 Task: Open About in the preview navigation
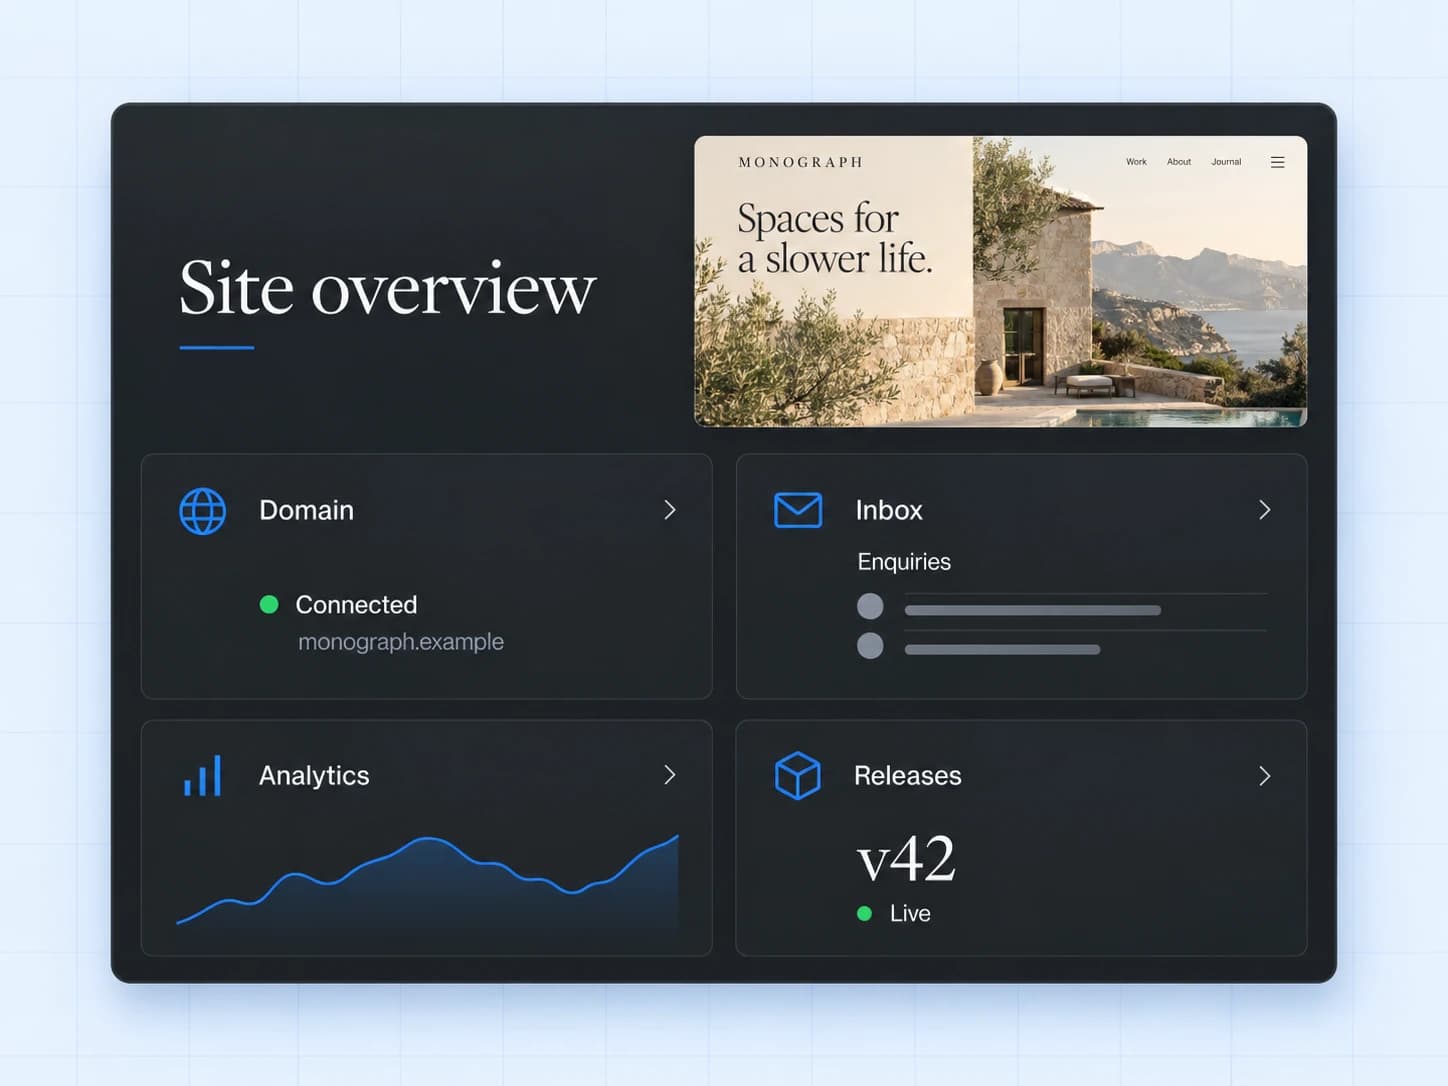tap(1179, 162)
